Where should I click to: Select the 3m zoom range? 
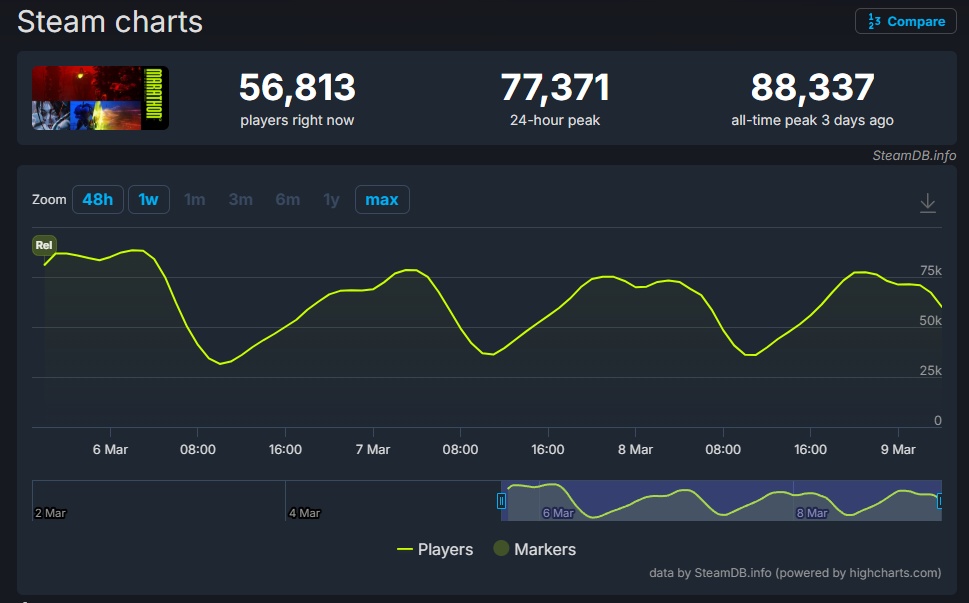pyautogui.click(x=240, y=199)
